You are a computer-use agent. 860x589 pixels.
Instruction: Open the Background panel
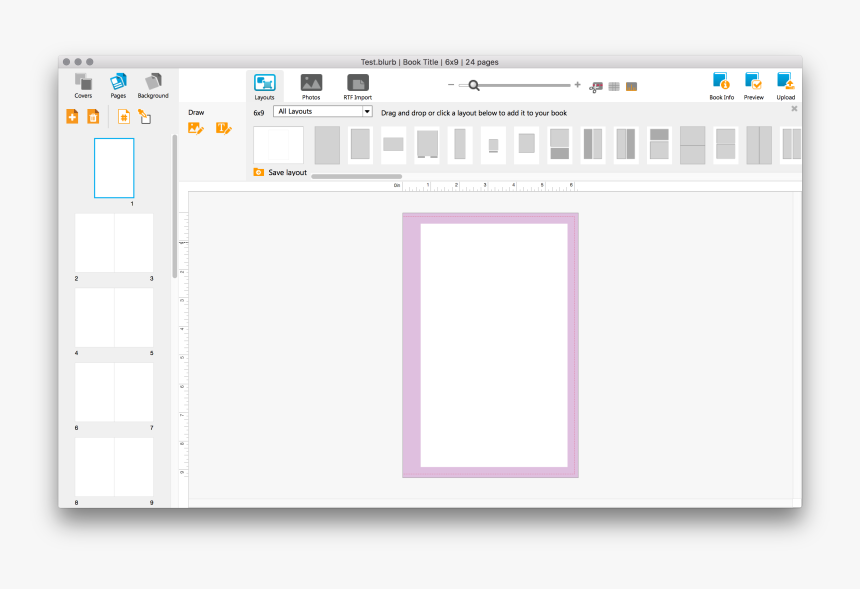click(x=153, y=84)
